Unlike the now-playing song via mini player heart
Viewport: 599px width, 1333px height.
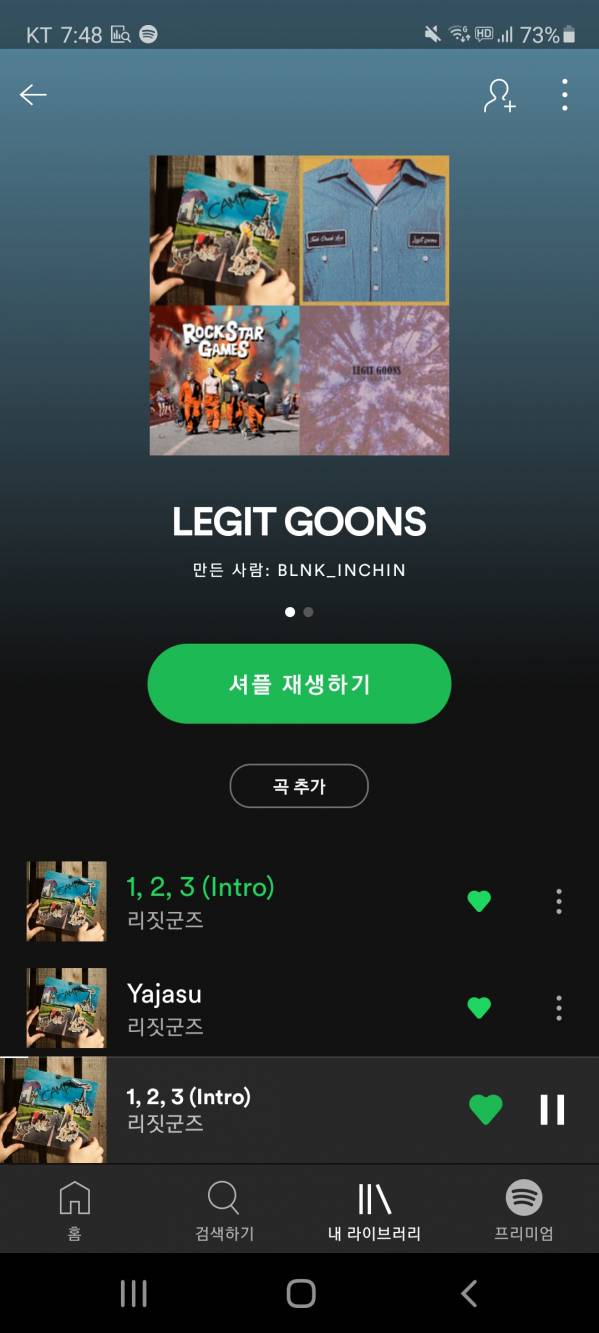point(485,1110)
